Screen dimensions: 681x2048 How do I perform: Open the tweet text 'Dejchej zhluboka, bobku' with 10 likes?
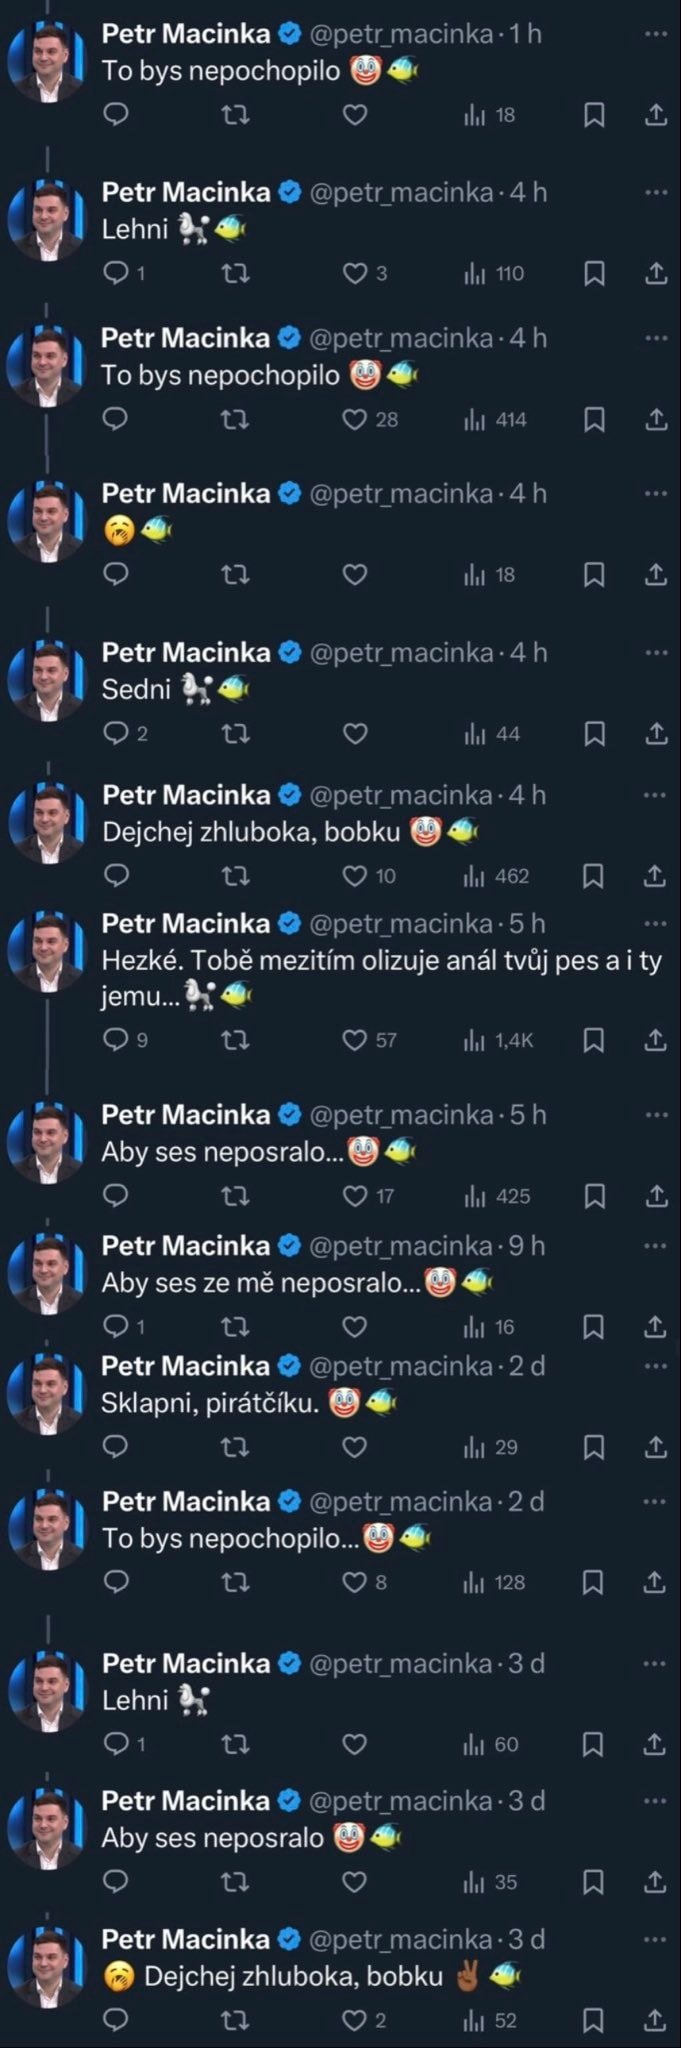coord(251,832)
